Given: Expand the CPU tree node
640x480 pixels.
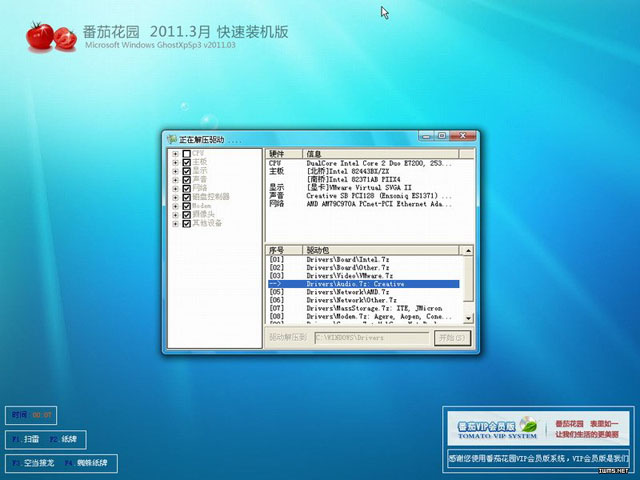Looking at the screenshot, I should pos(175,154).
